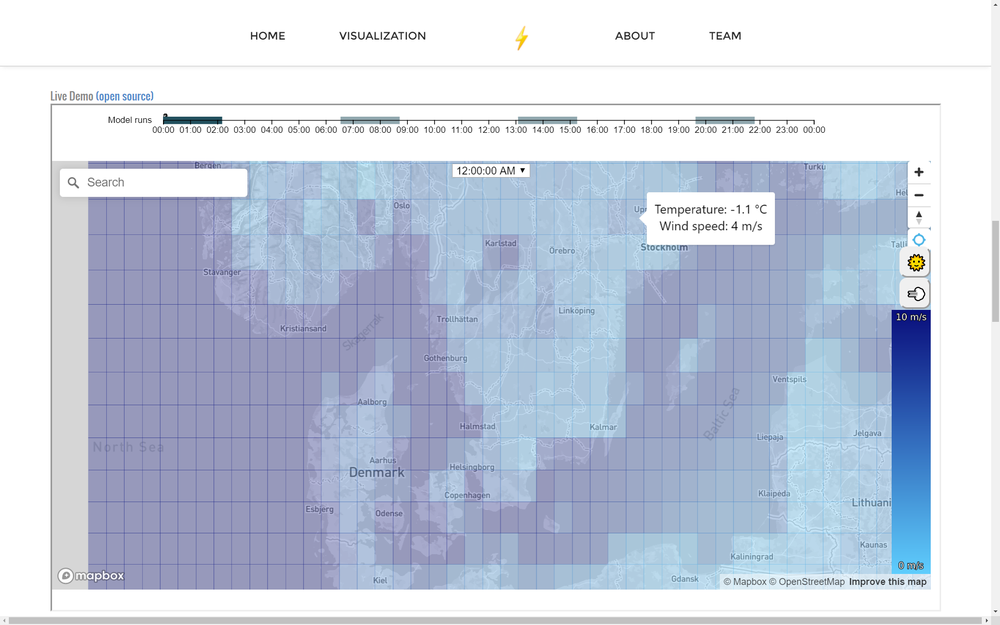Reset map bearing with the compass button
Image resolution: width=1000 pixels, height=625 pixels.
[918, 217]
